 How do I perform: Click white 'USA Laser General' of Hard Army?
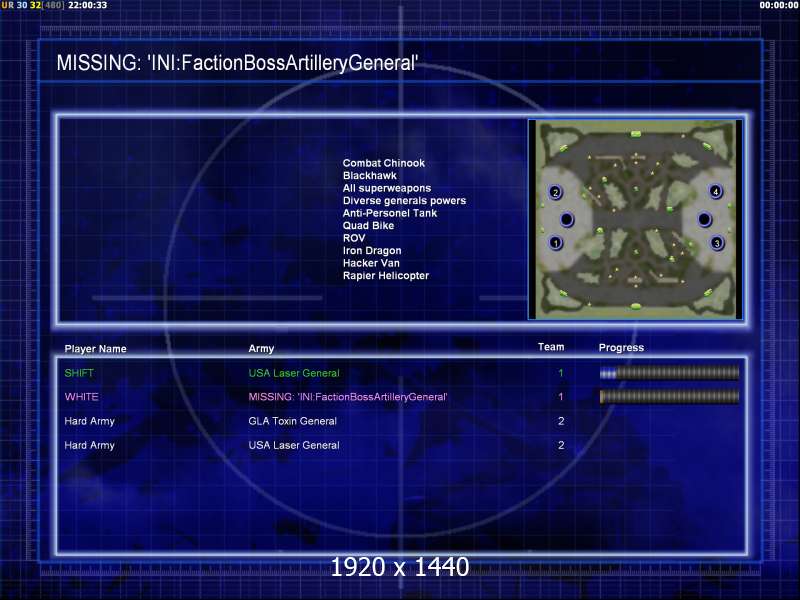294,445
